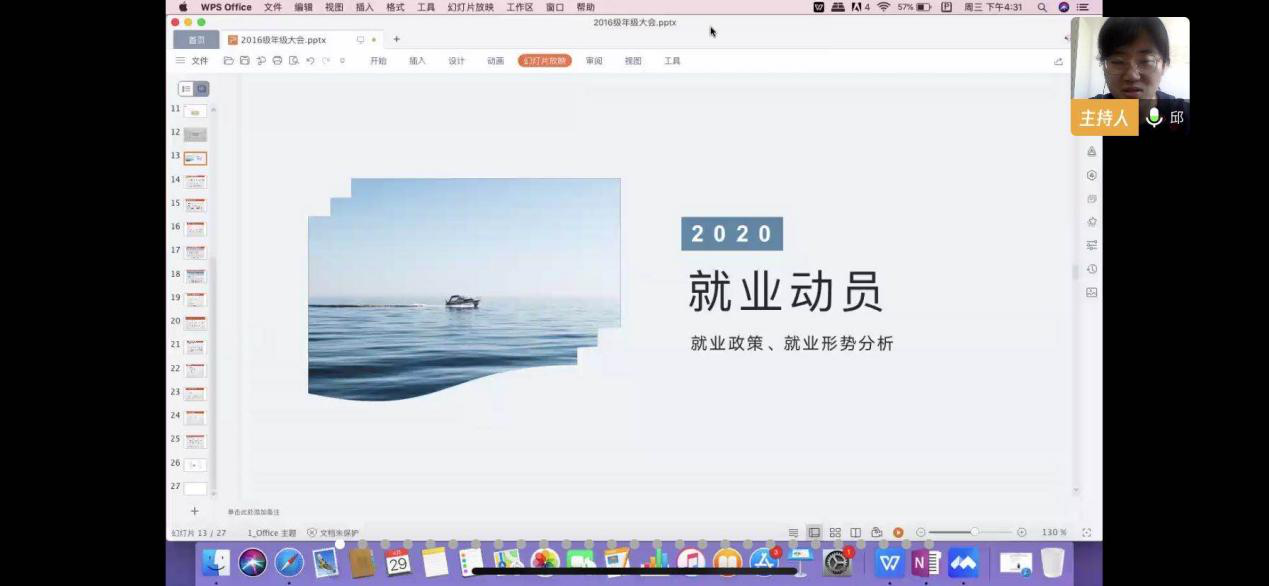Start slideshow with orange play icon
This screenshot has height=586, width=1269.
(898, 533)
